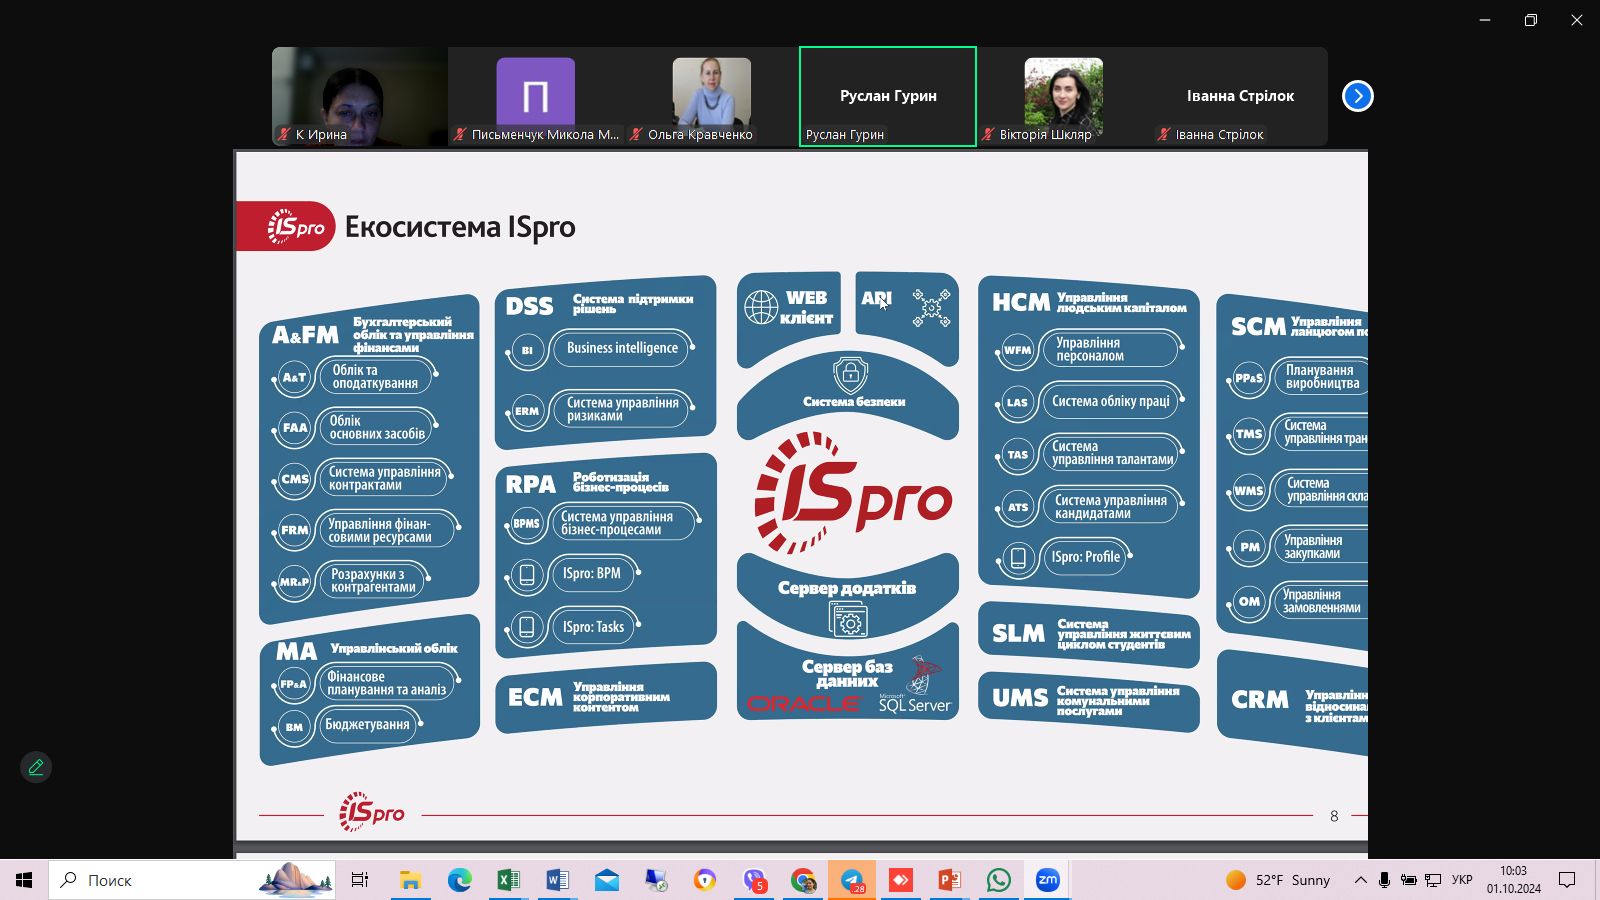This screenshot has width=1600, height=900.
Task: Select Руслан Гурин active speaker tile
Action: 888,96
